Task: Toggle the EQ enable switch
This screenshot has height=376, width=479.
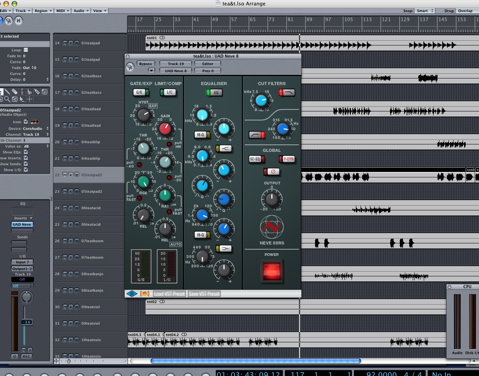Action: (x=214, y=93)
